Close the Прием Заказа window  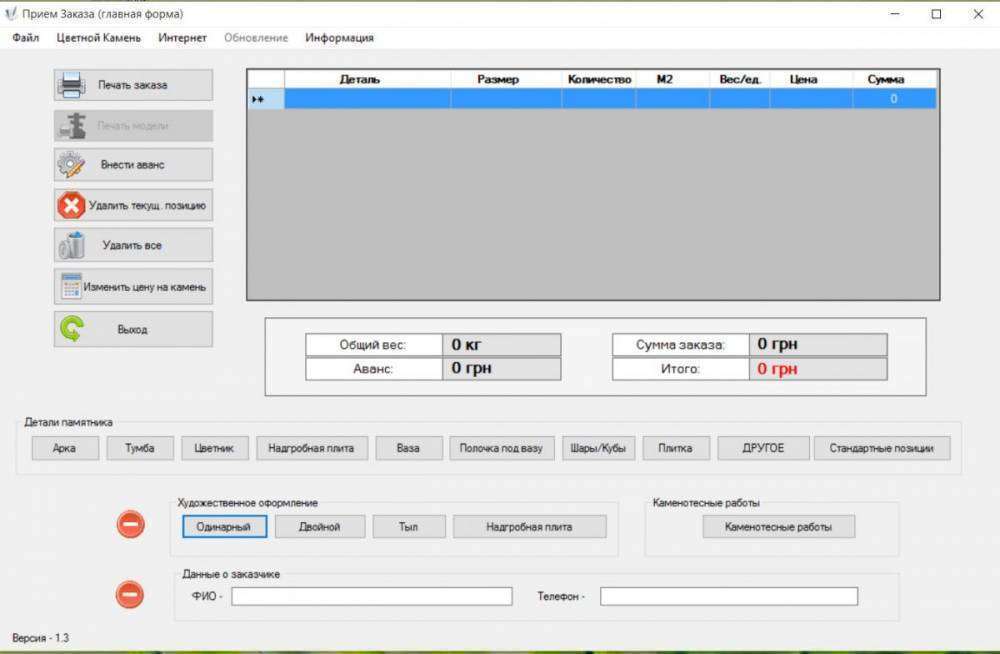coord(978,13)
